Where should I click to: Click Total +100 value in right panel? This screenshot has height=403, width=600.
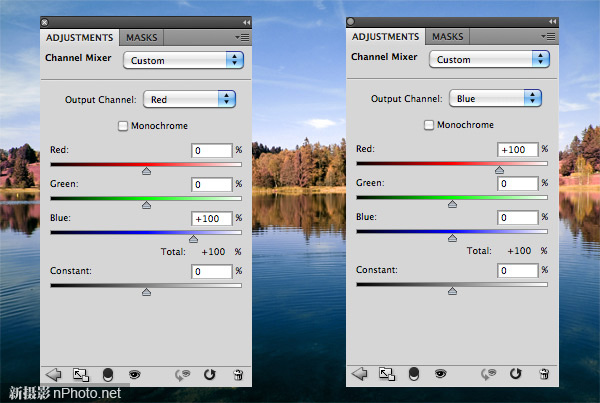(x=519, y=251)
